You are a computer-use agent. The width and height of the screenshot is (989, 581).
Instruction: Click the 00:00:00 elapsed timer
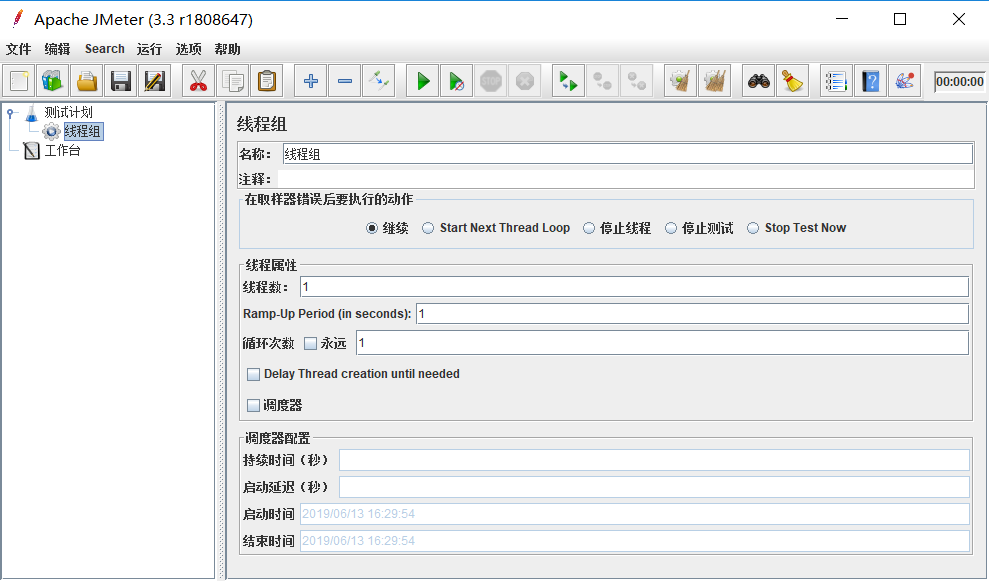point(959,81)
